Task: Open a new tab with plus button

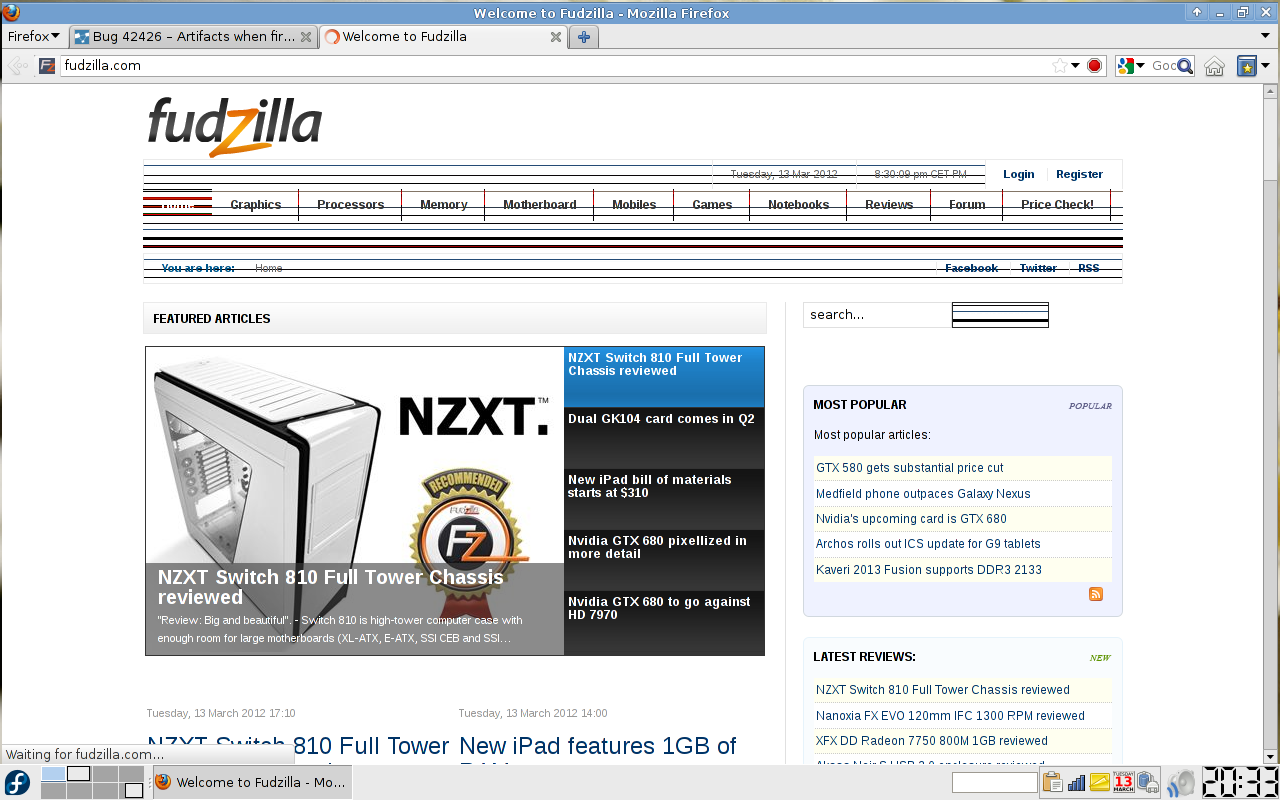Action: (x=584, y=37)
